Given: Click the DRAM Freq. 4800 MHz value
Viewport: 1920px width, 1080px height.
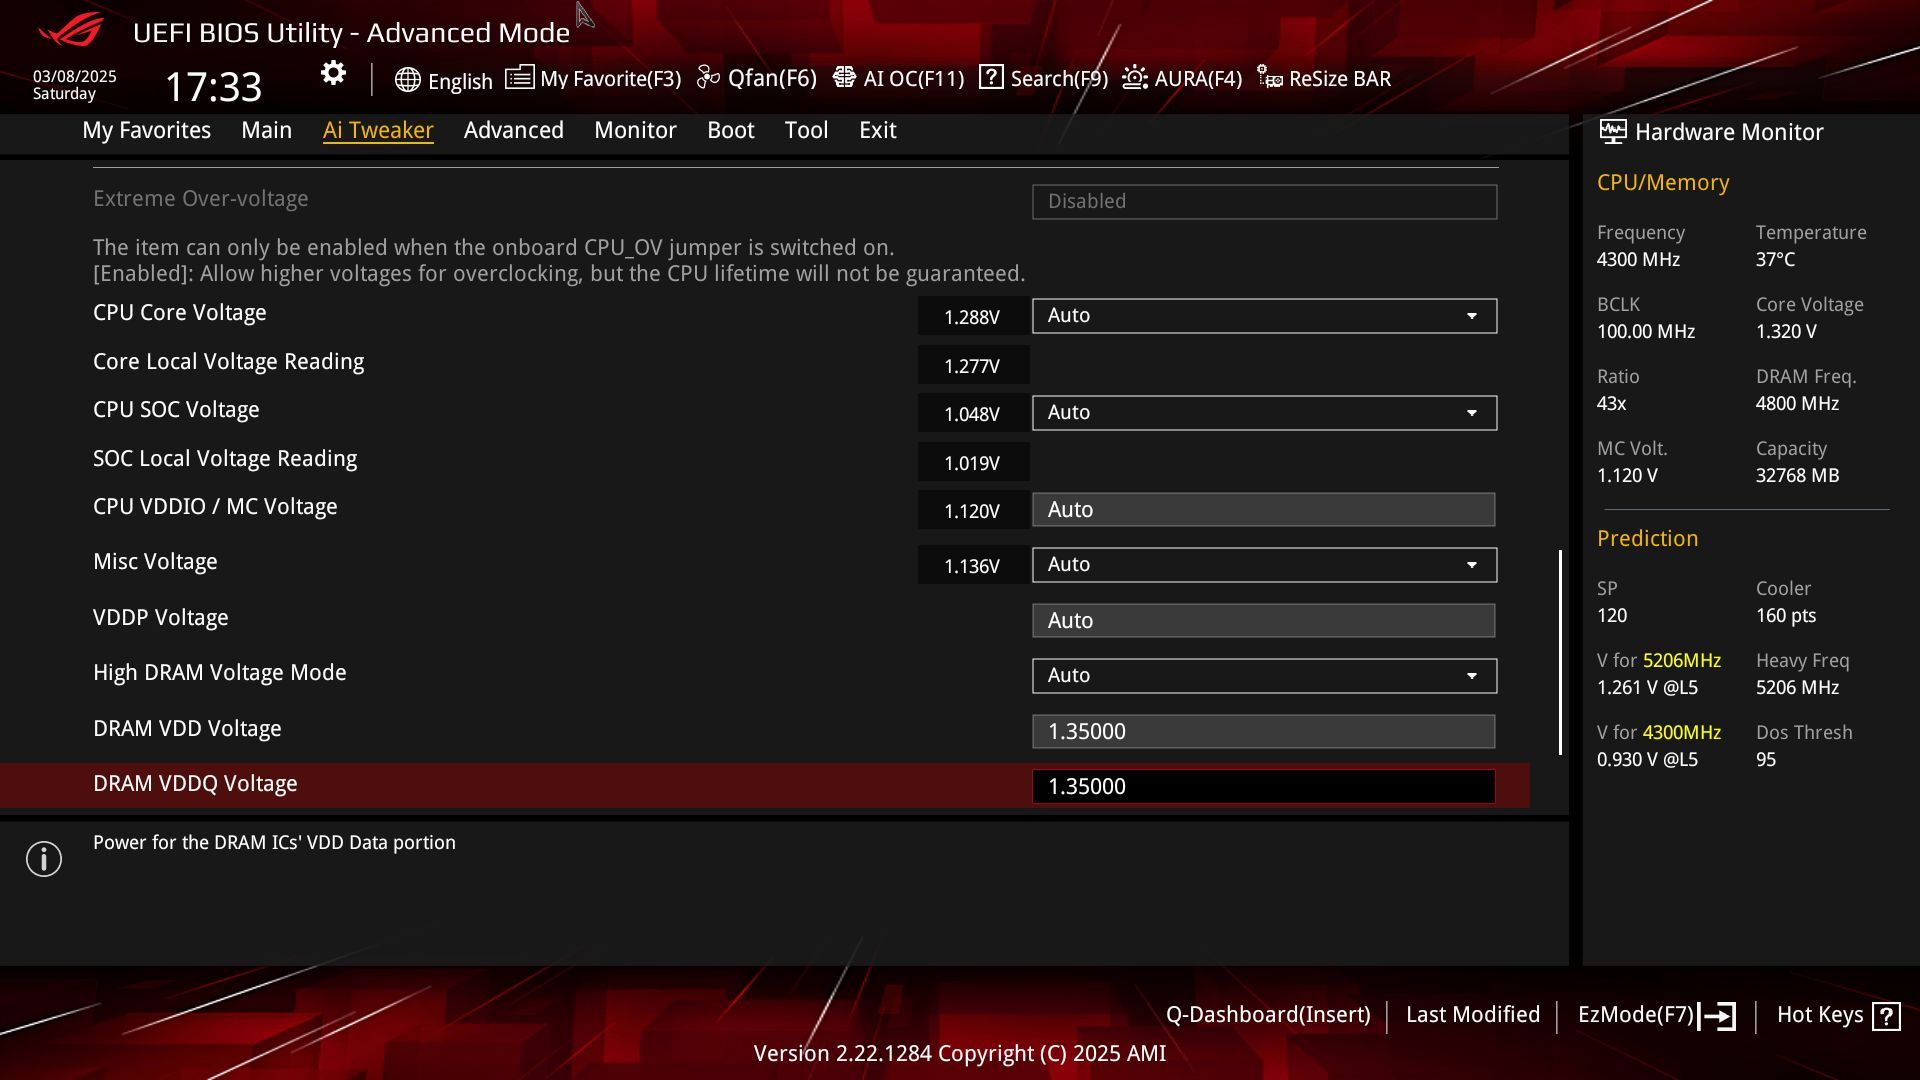Looking at the screenshot, I should point(1797,404).
